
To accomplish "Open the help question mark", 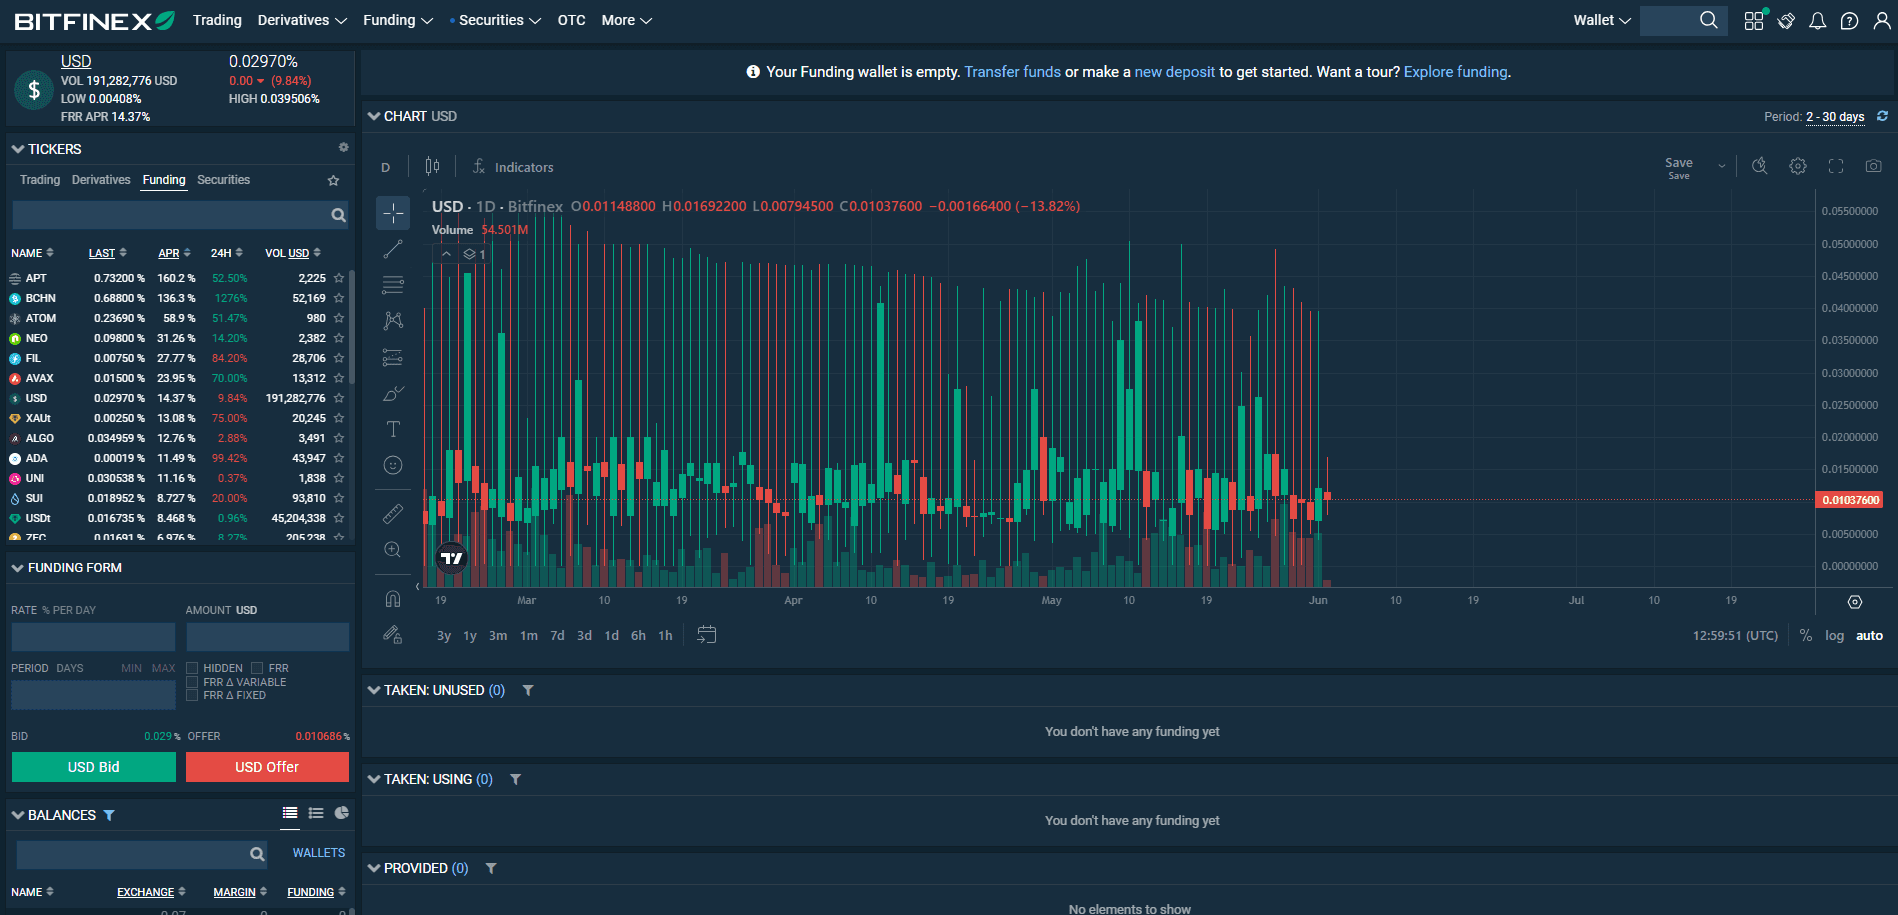I will pos(1850,21).
